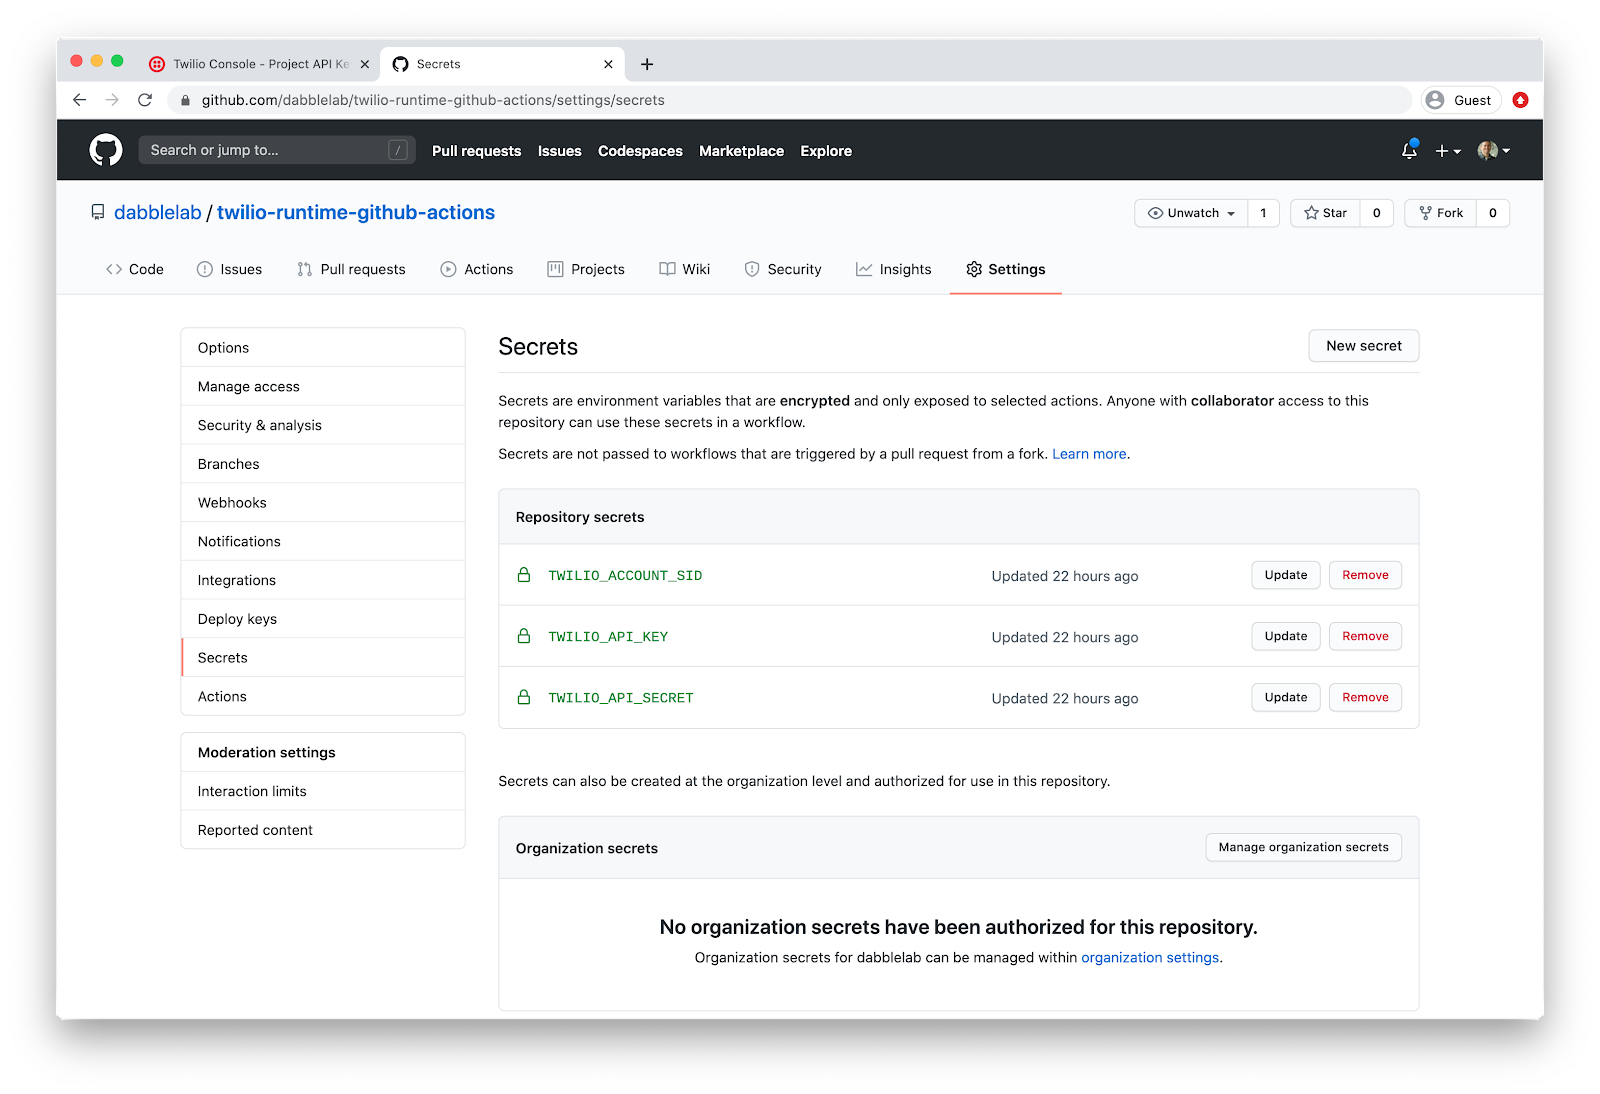Reload the page with refresh icon
The width and height of the screenshot is (1600, 1094).
pyautogui.click(x=145, y=100)
